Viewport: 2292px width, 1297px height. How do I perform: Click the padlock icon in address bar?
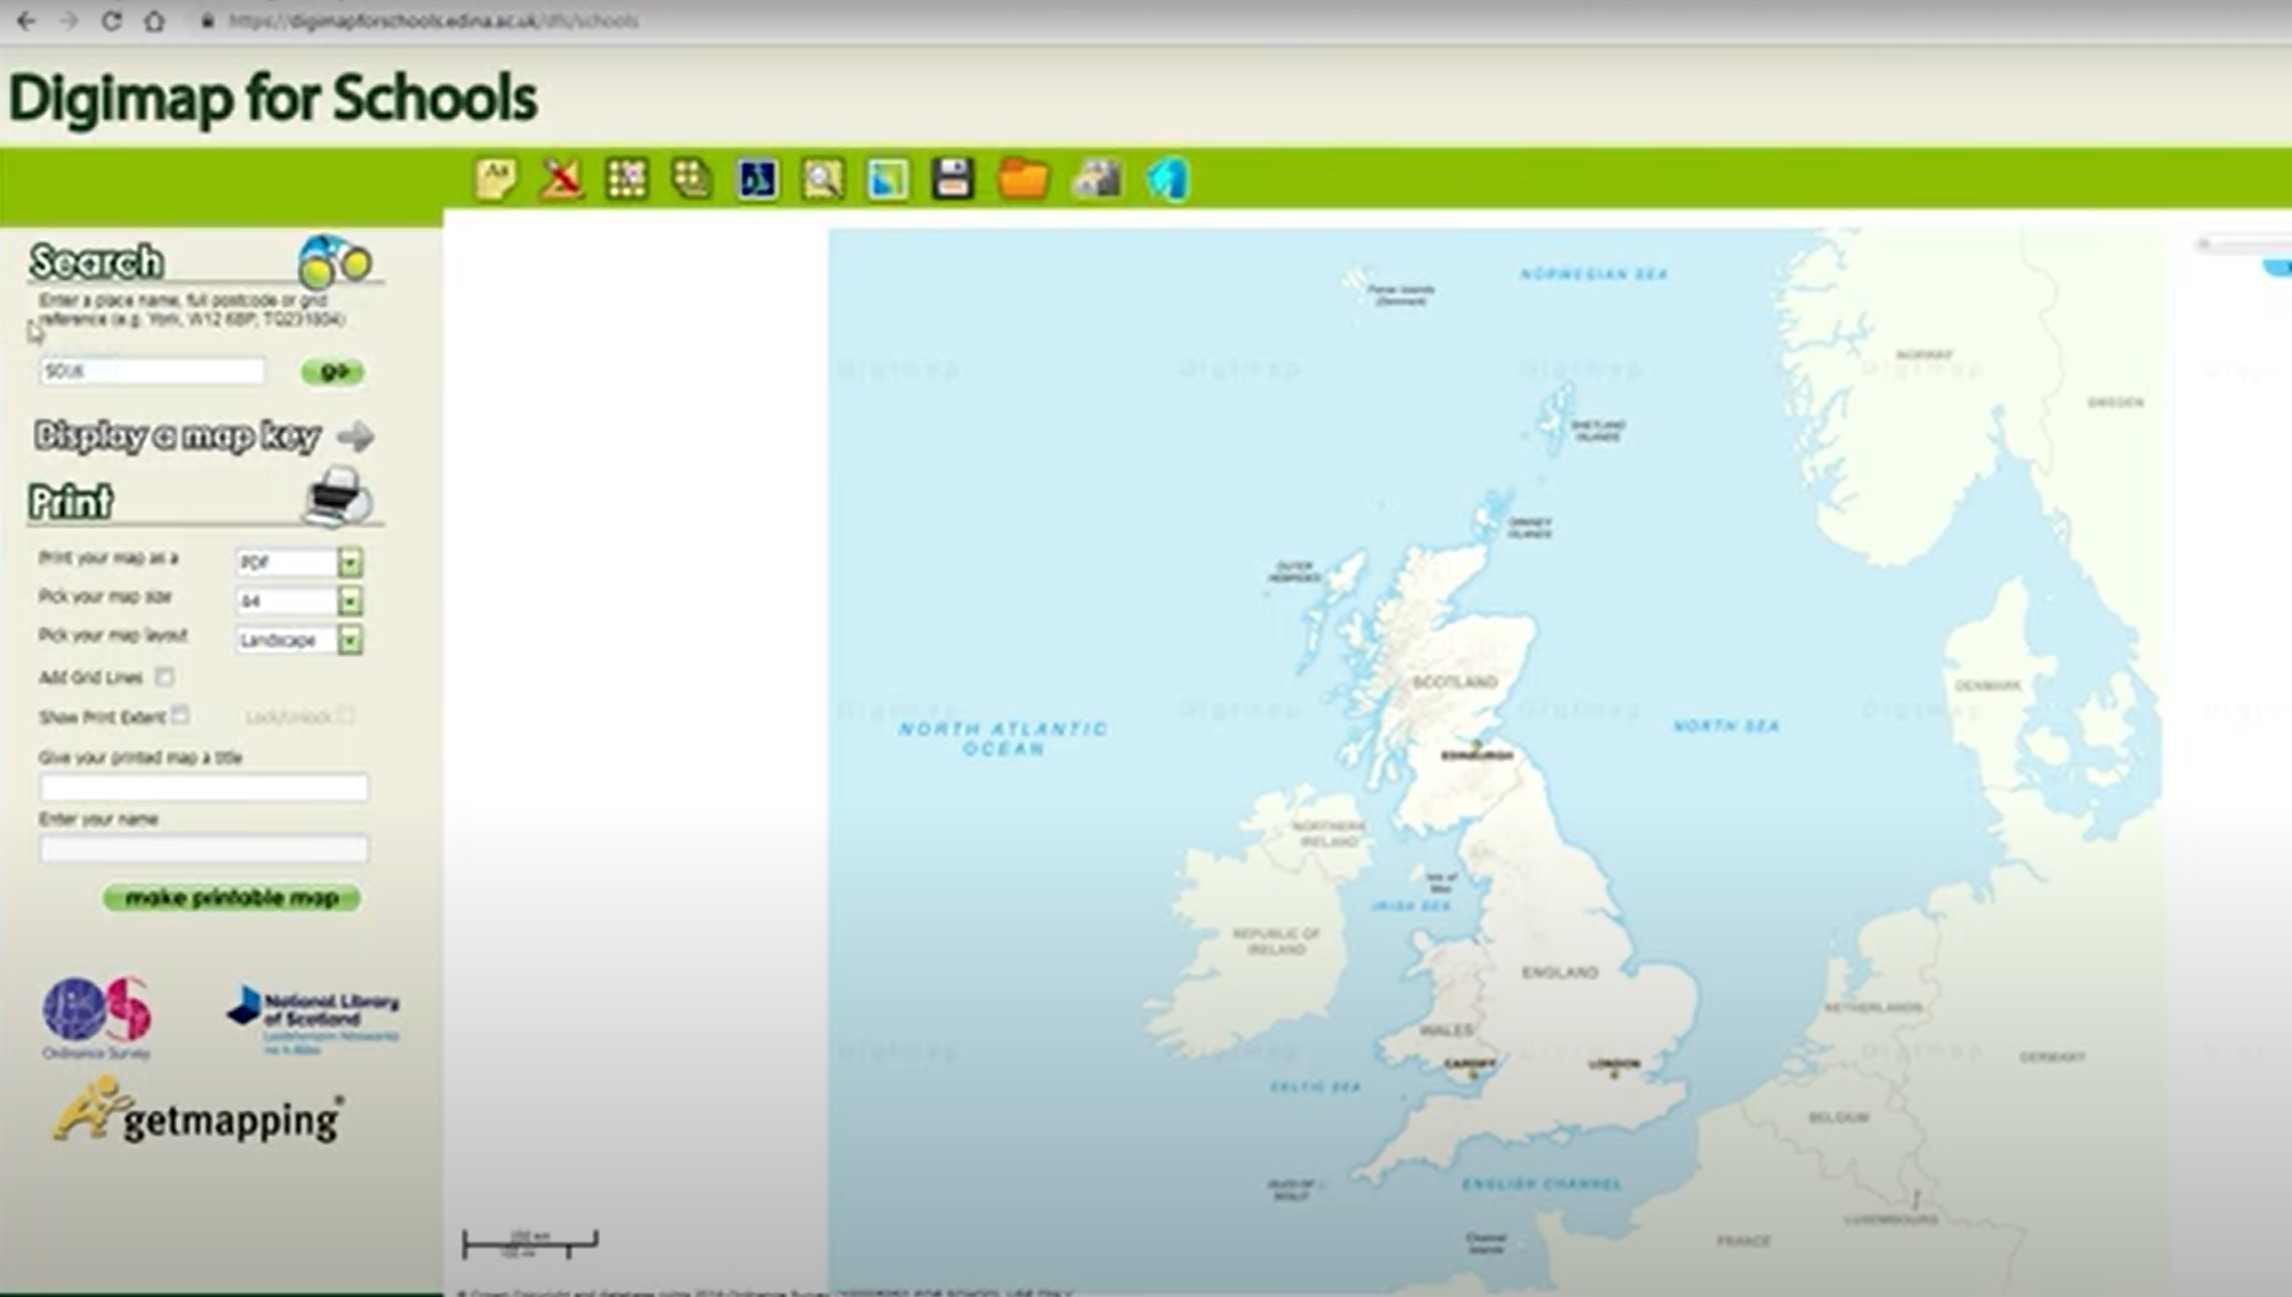(x=208, y=20)
